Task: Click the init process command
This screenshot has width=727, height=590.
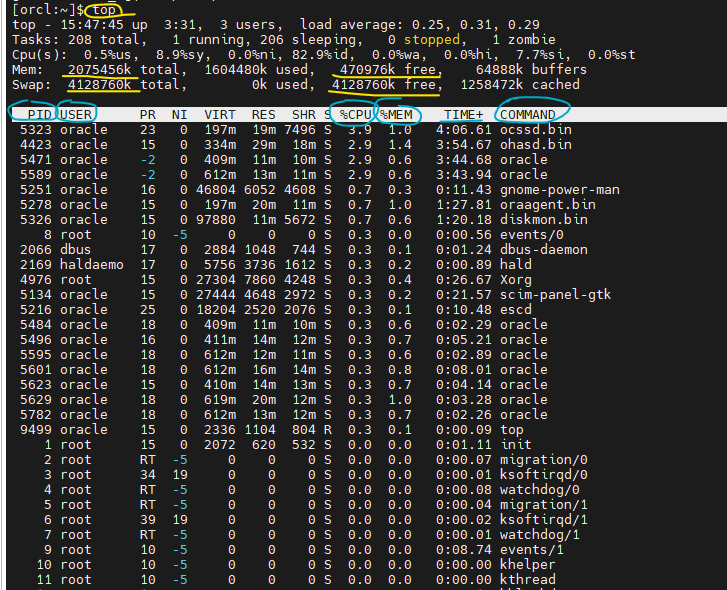Action: [x=516, y=444]
